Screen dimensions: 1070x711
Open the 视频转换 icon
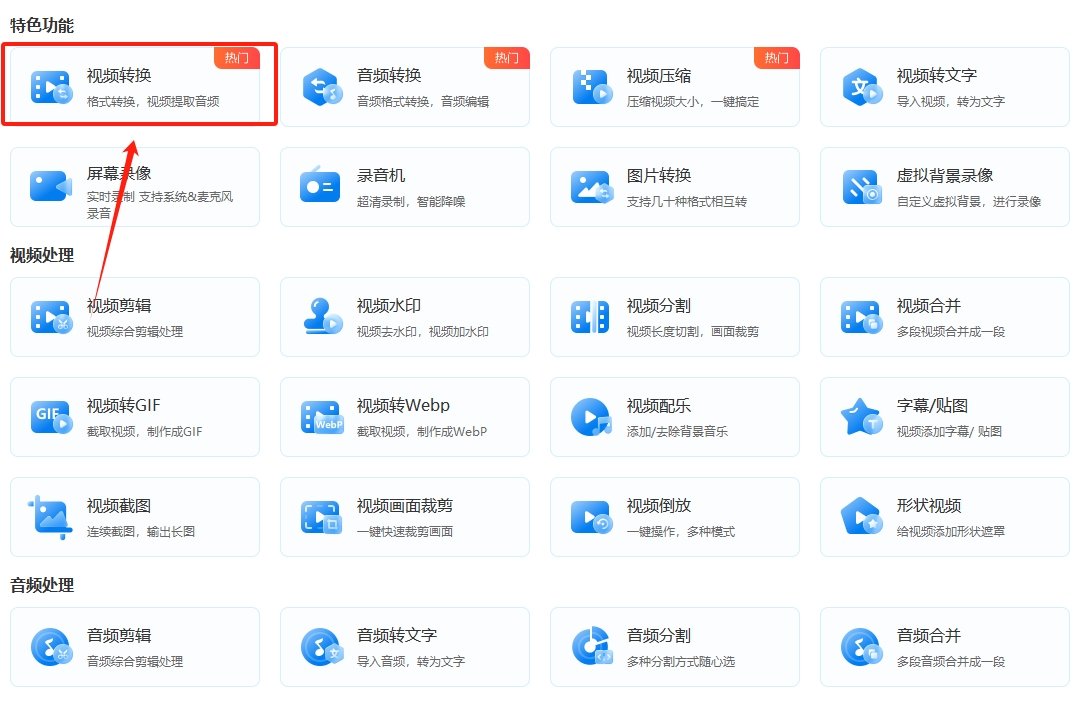coord(51,87)
